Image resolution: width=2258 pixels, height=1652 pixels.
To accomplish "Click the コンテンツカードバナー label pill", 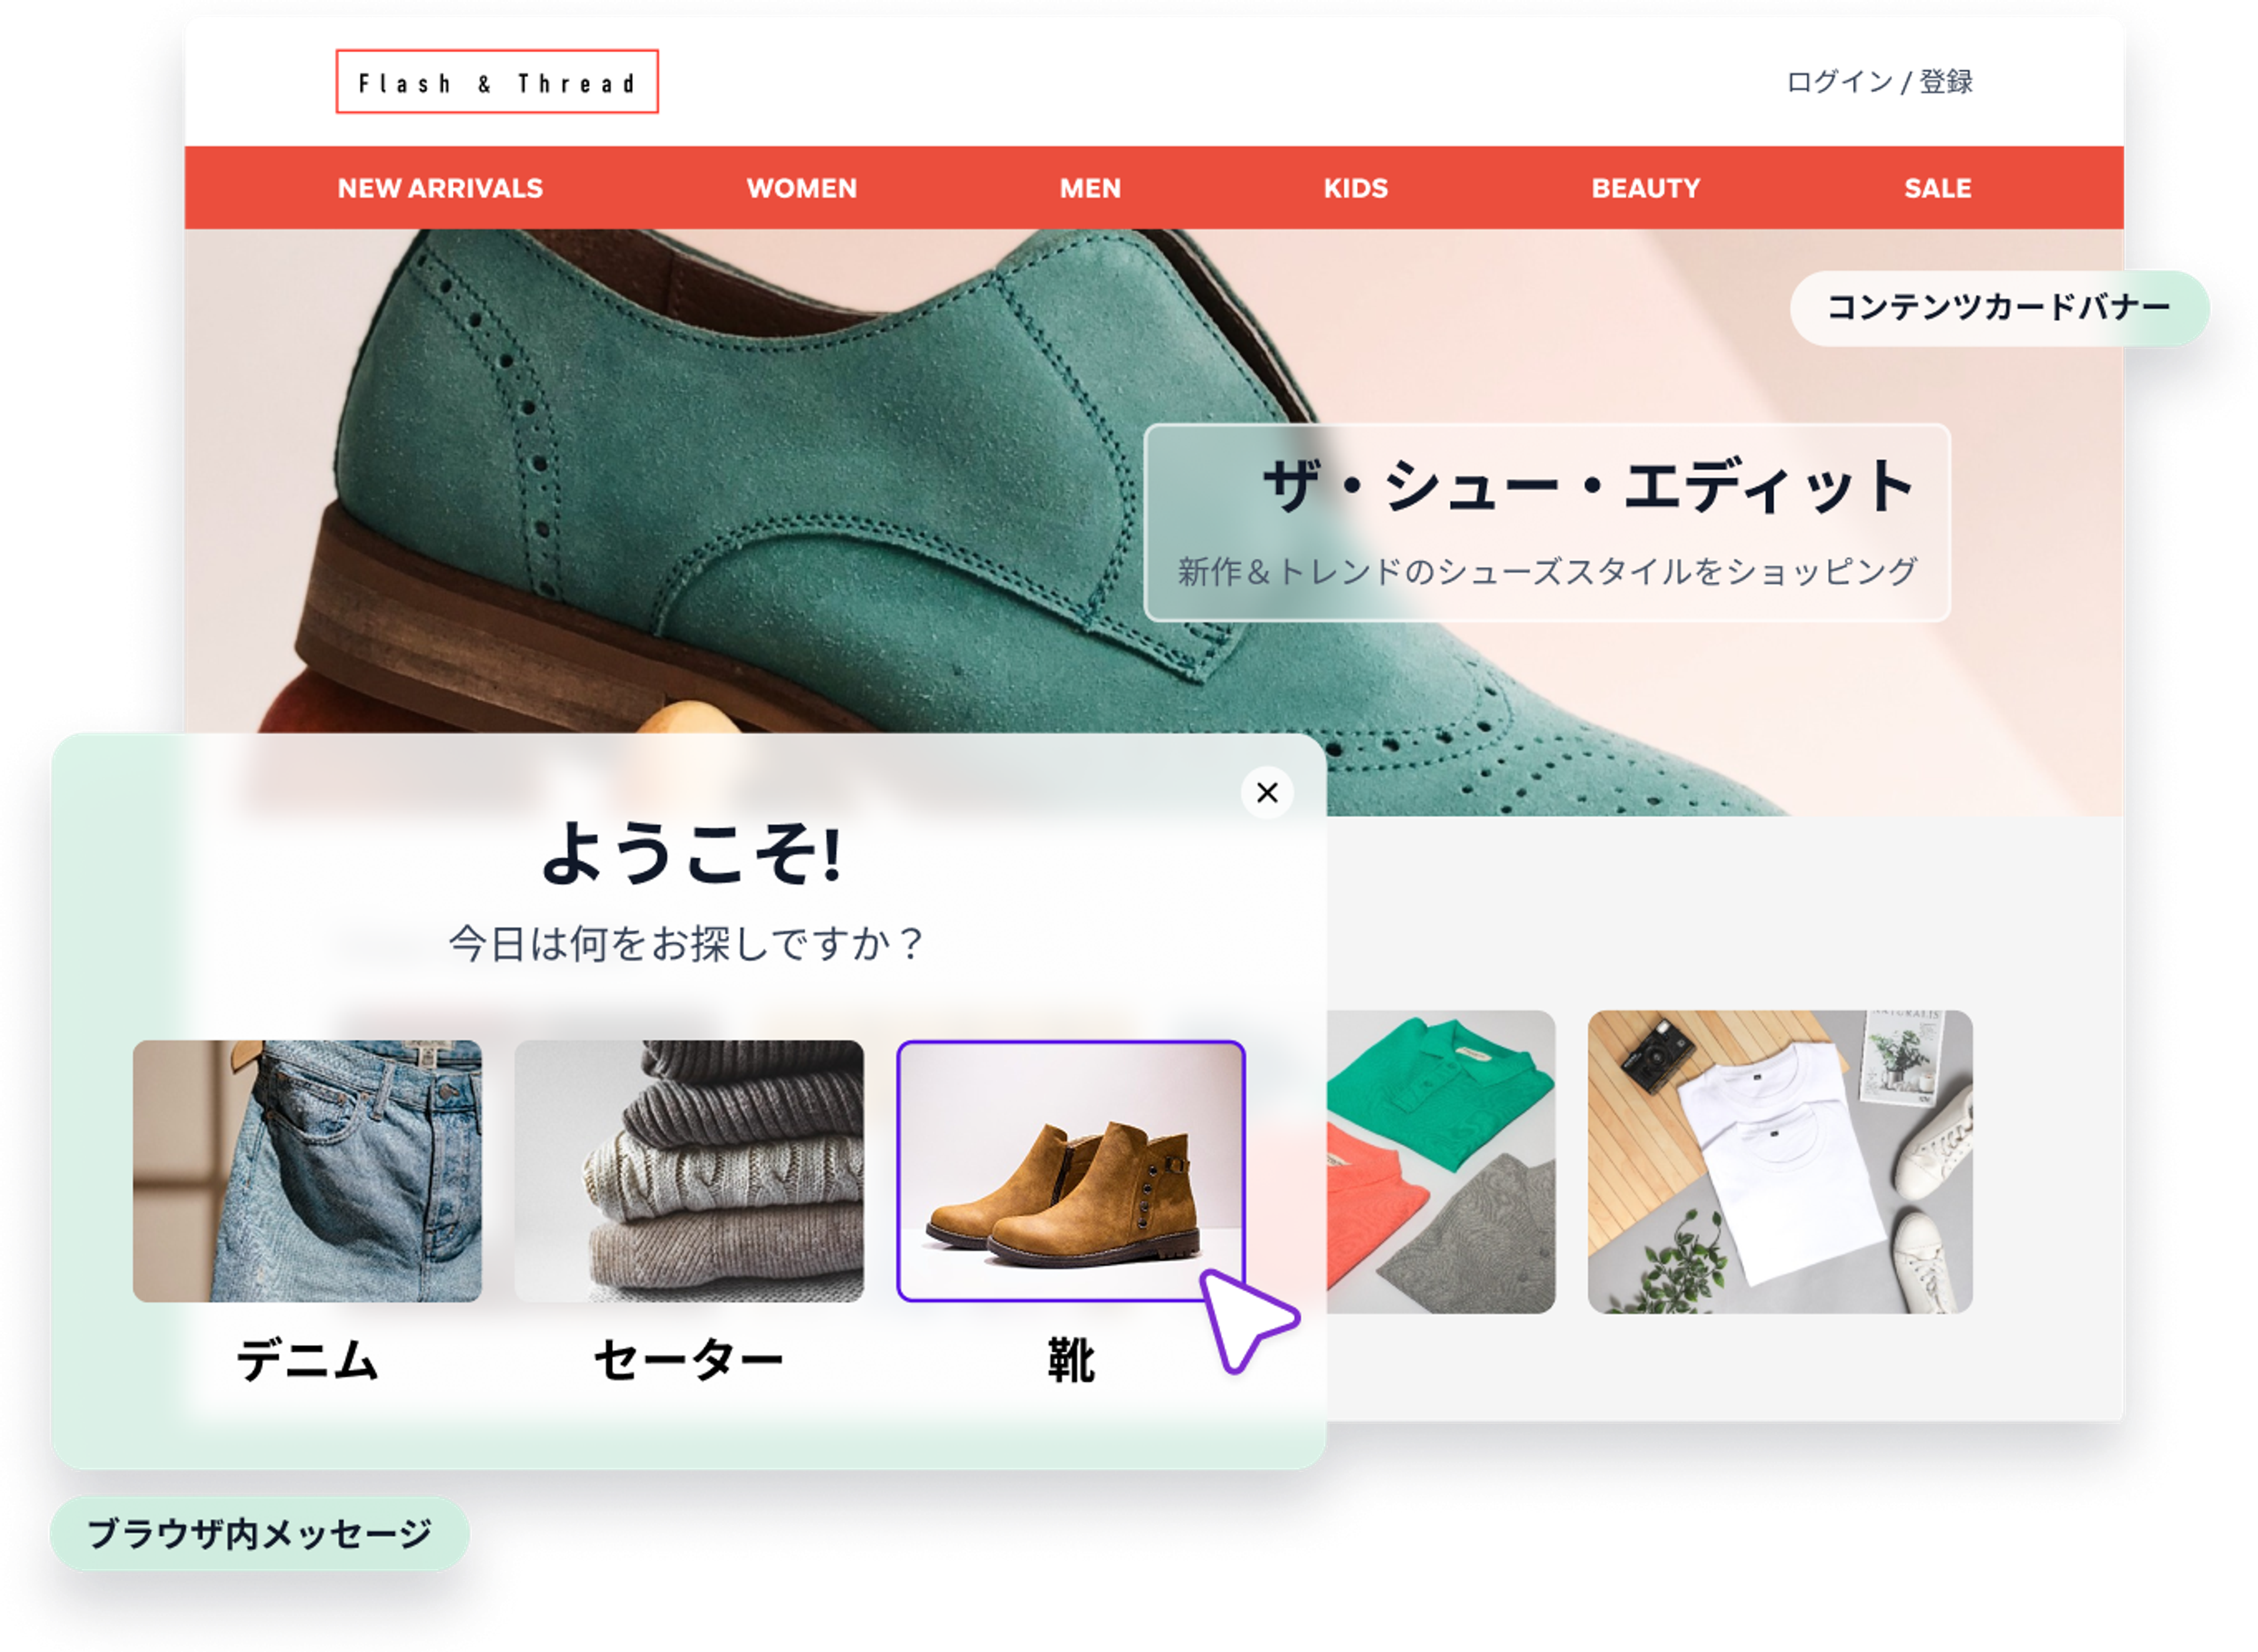I will [1999, 308].
